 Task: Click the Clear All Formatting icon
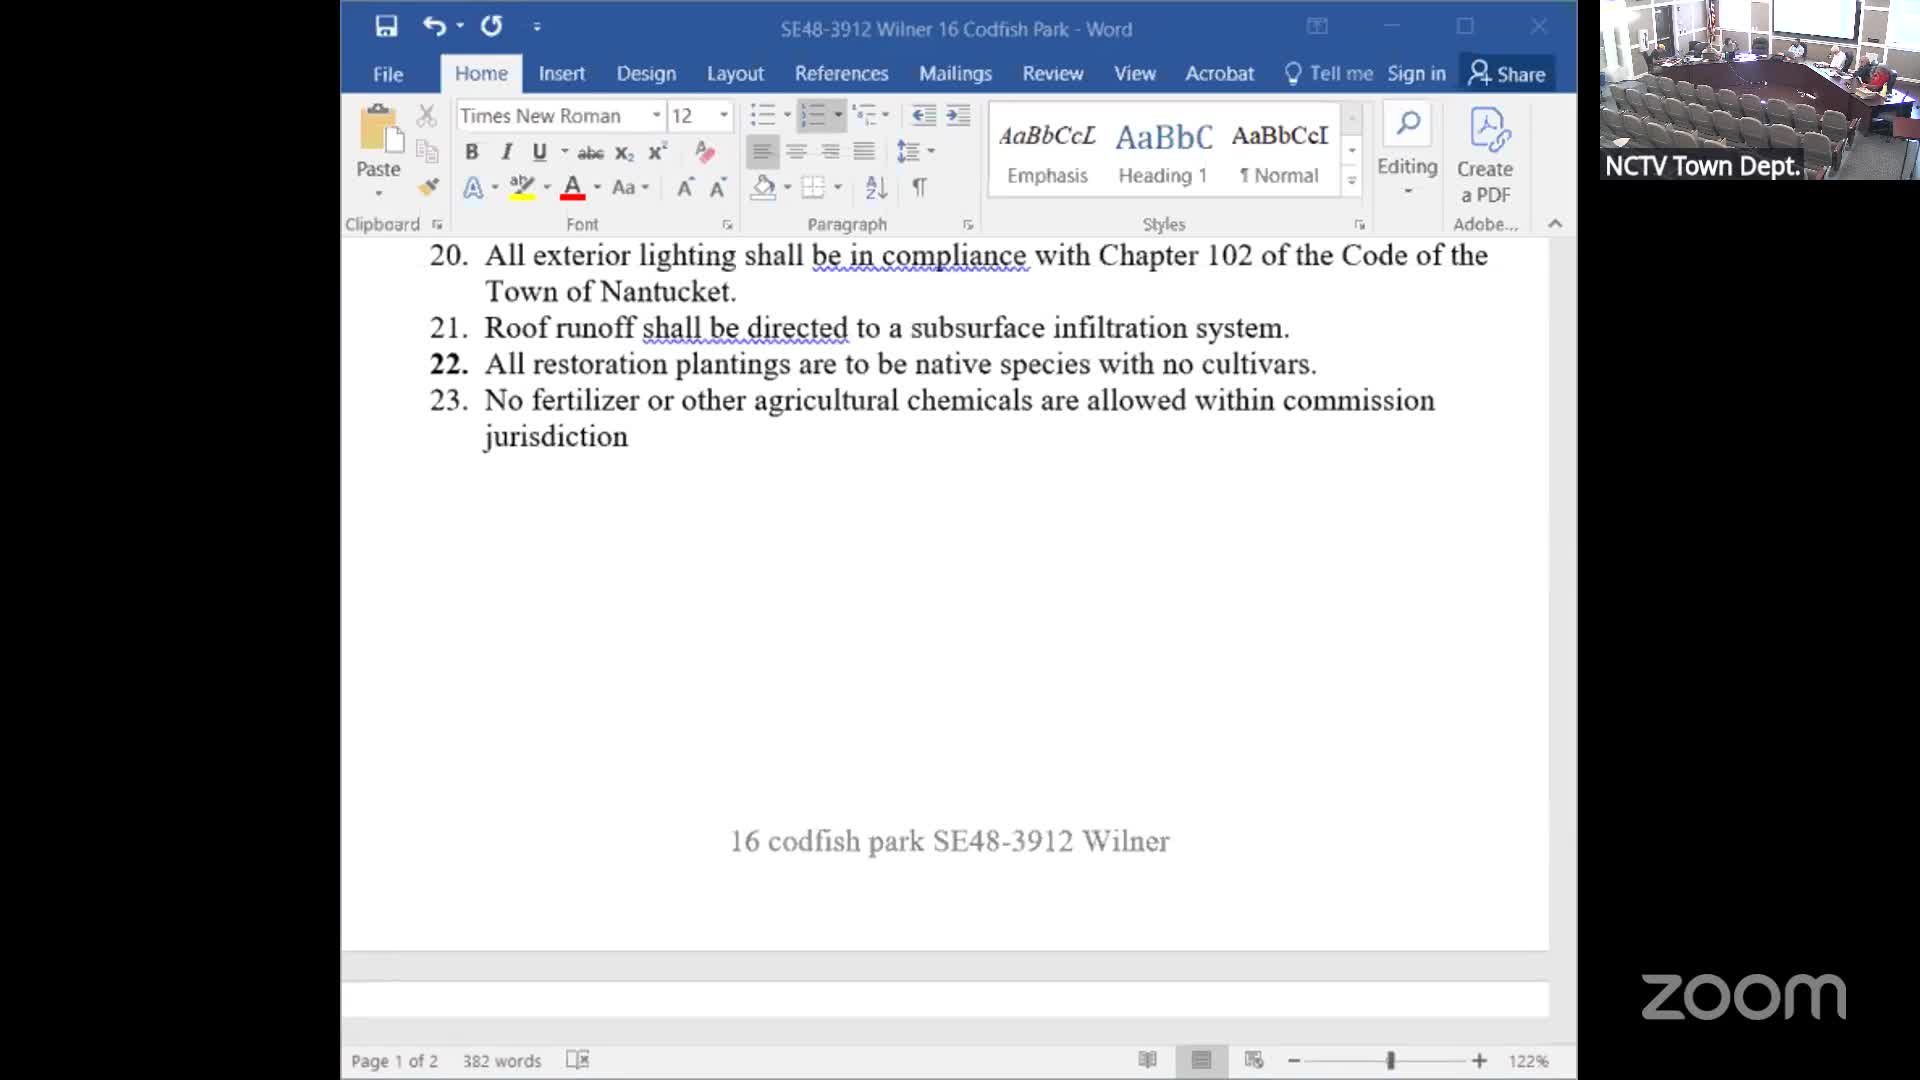705,152
